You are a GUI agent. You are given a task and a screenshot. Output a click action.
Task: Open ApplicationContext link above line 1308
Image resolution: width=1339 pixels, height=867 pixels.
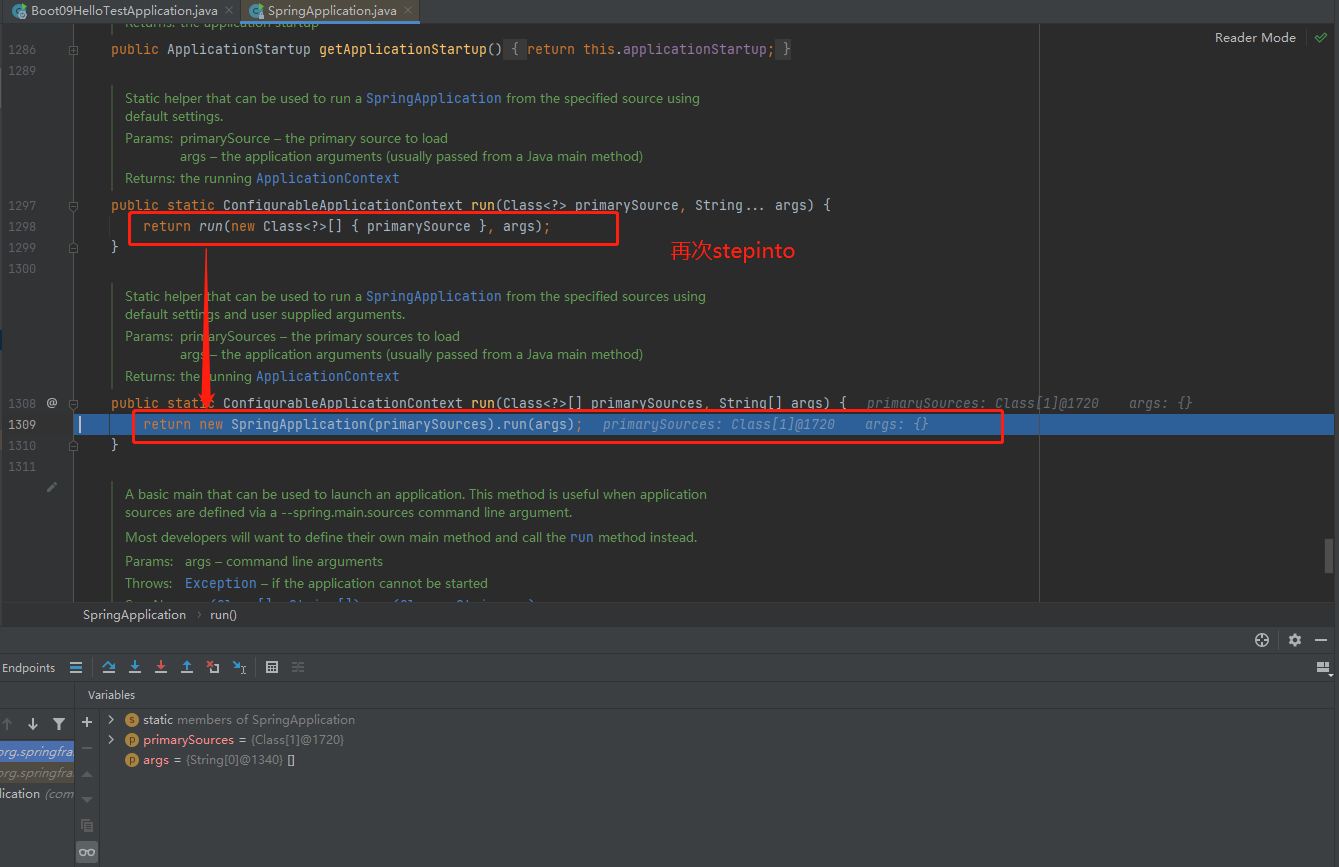[x=328, y=376]
